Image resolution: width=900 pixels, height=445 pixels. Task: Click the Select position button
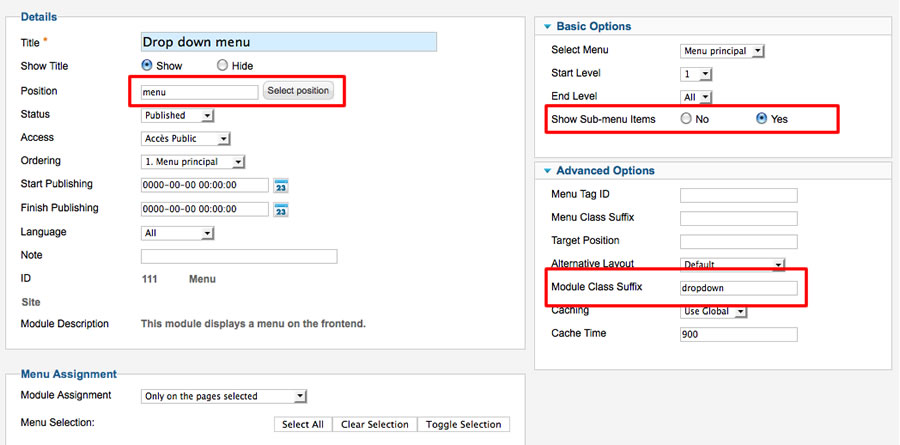tap(298, 91)
